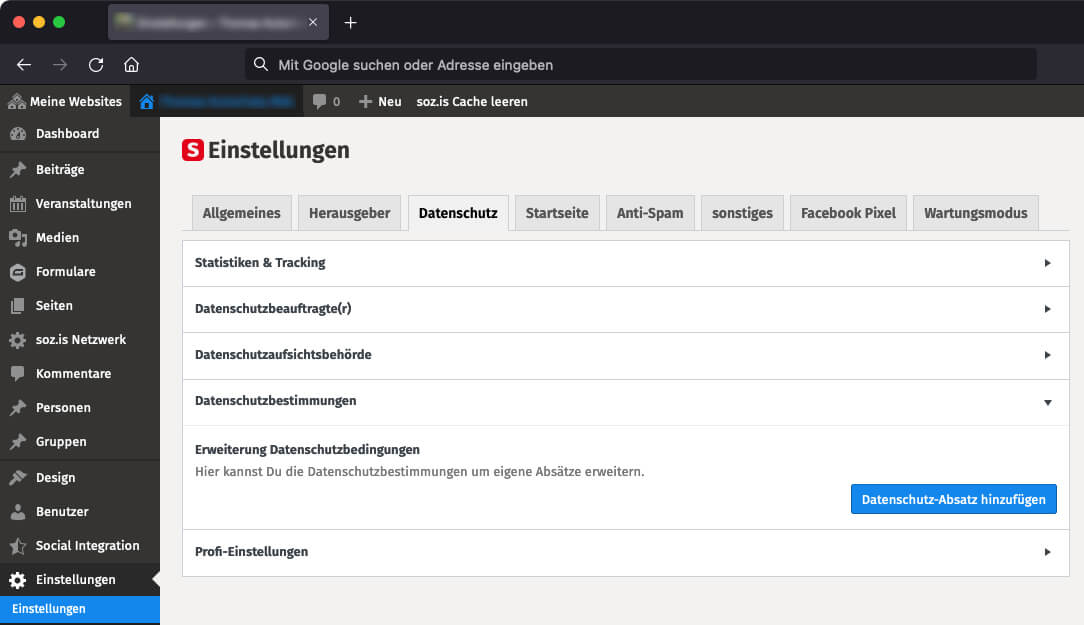Switch to the Allgemeines tab

coord(241,212)
